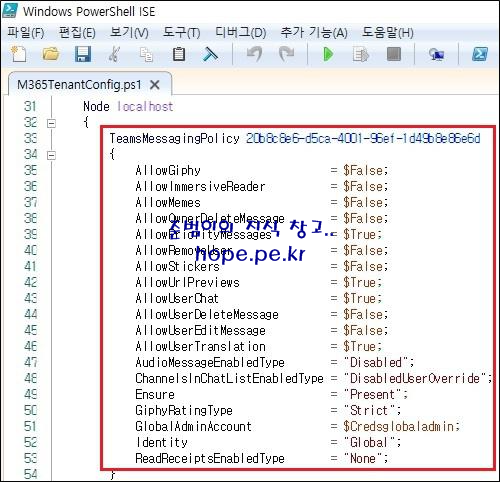This screenshot has width=500, height=482.
Task: Click GiphyRatingType property name
Action: (x=184, y=410)
